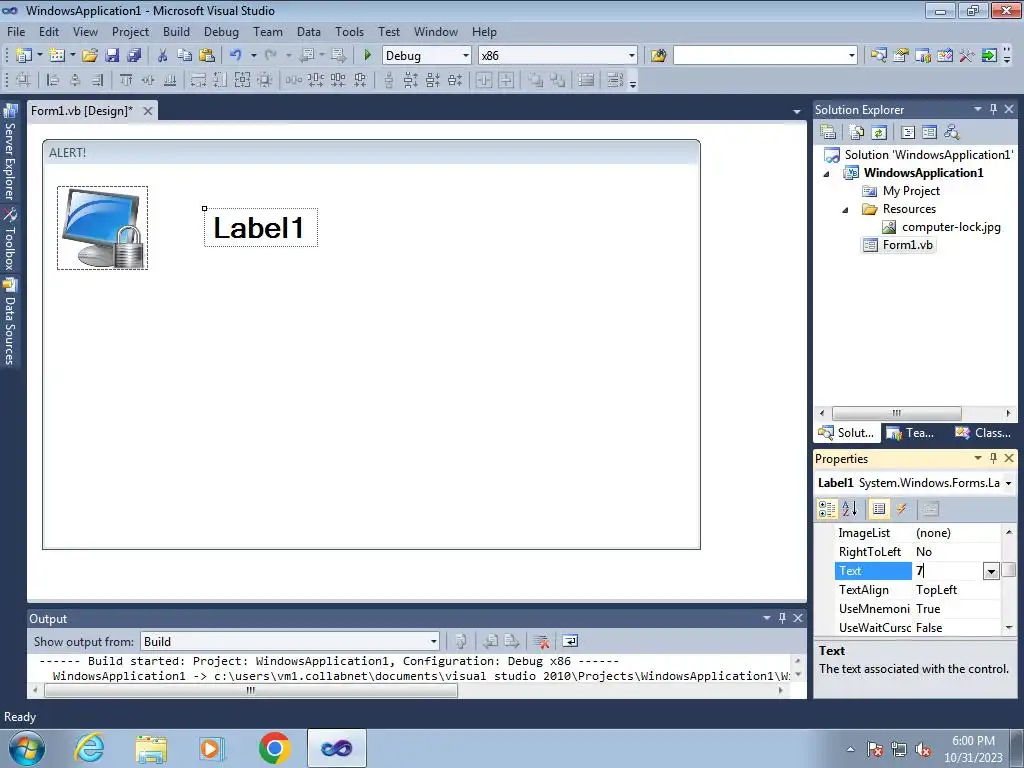The width and height of the screenshot is (1024, 768).
Task: Start debugging with the green play icon
Action: click(x=367, y=56)
